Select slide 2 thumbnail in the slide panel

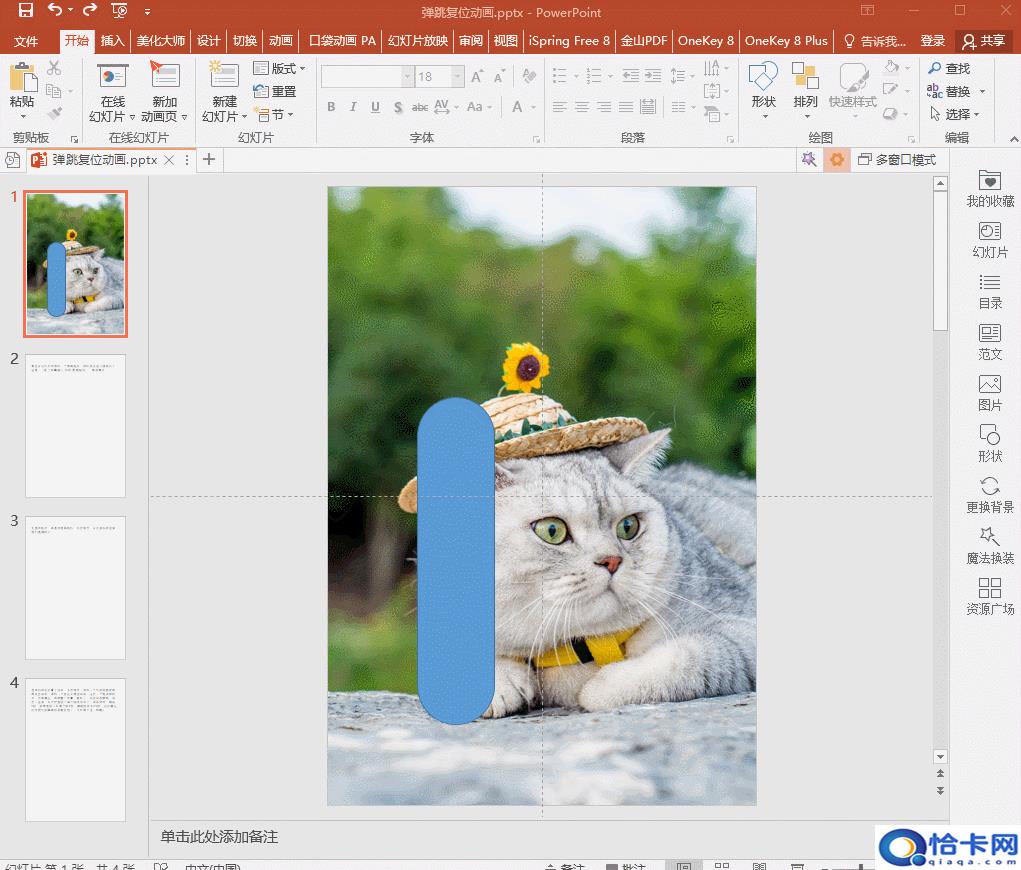(x=75, y=425)
